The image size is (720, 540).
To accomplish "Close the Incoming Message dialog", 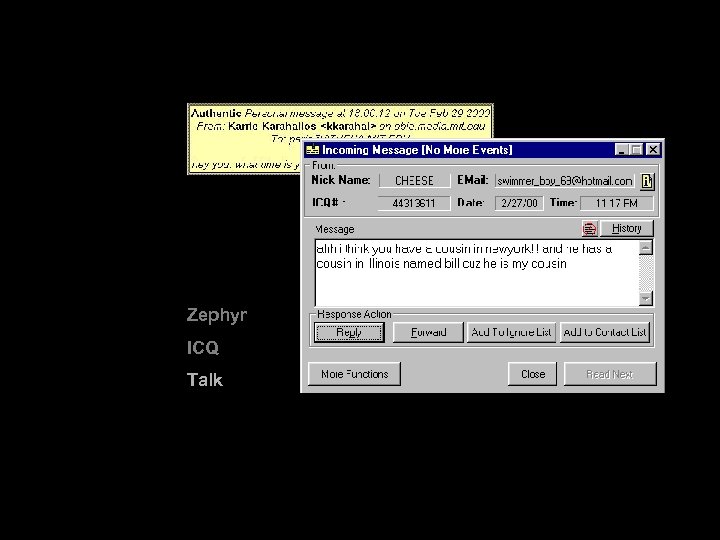I will point(532,374).
